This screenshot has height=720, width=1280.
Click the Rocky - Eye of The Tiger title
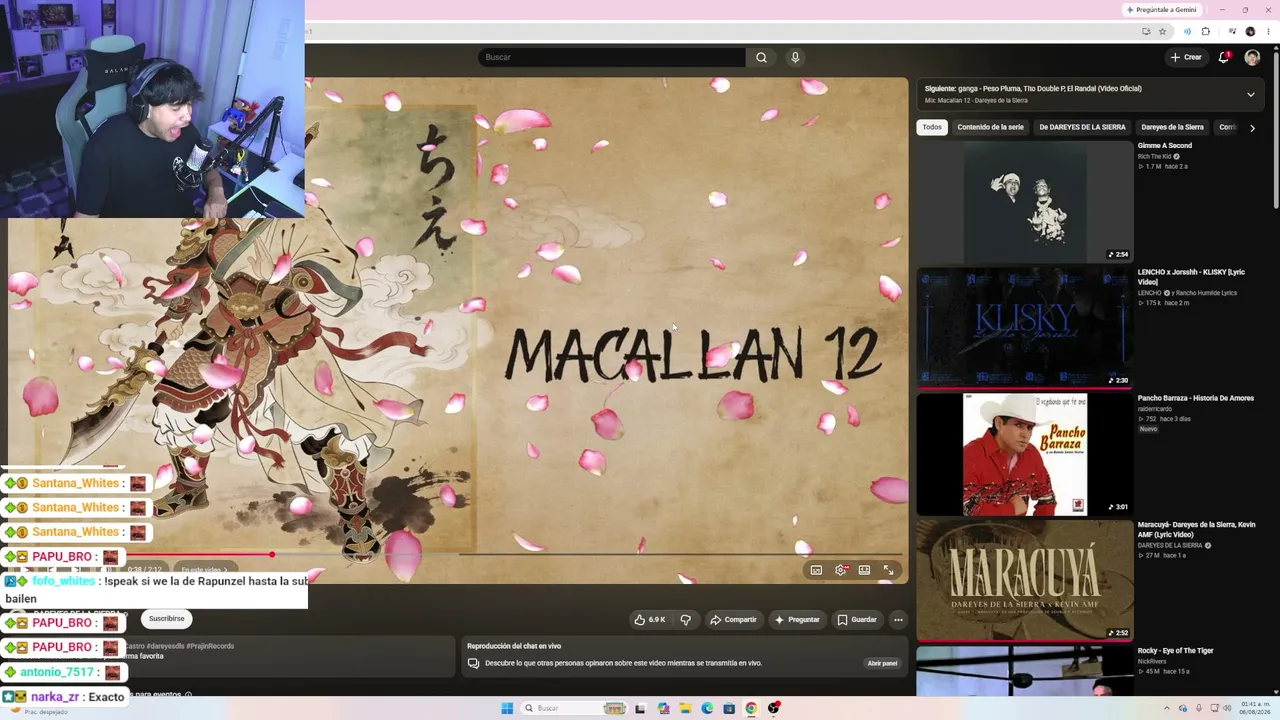pyautogui.click(x=1175, y=651)
